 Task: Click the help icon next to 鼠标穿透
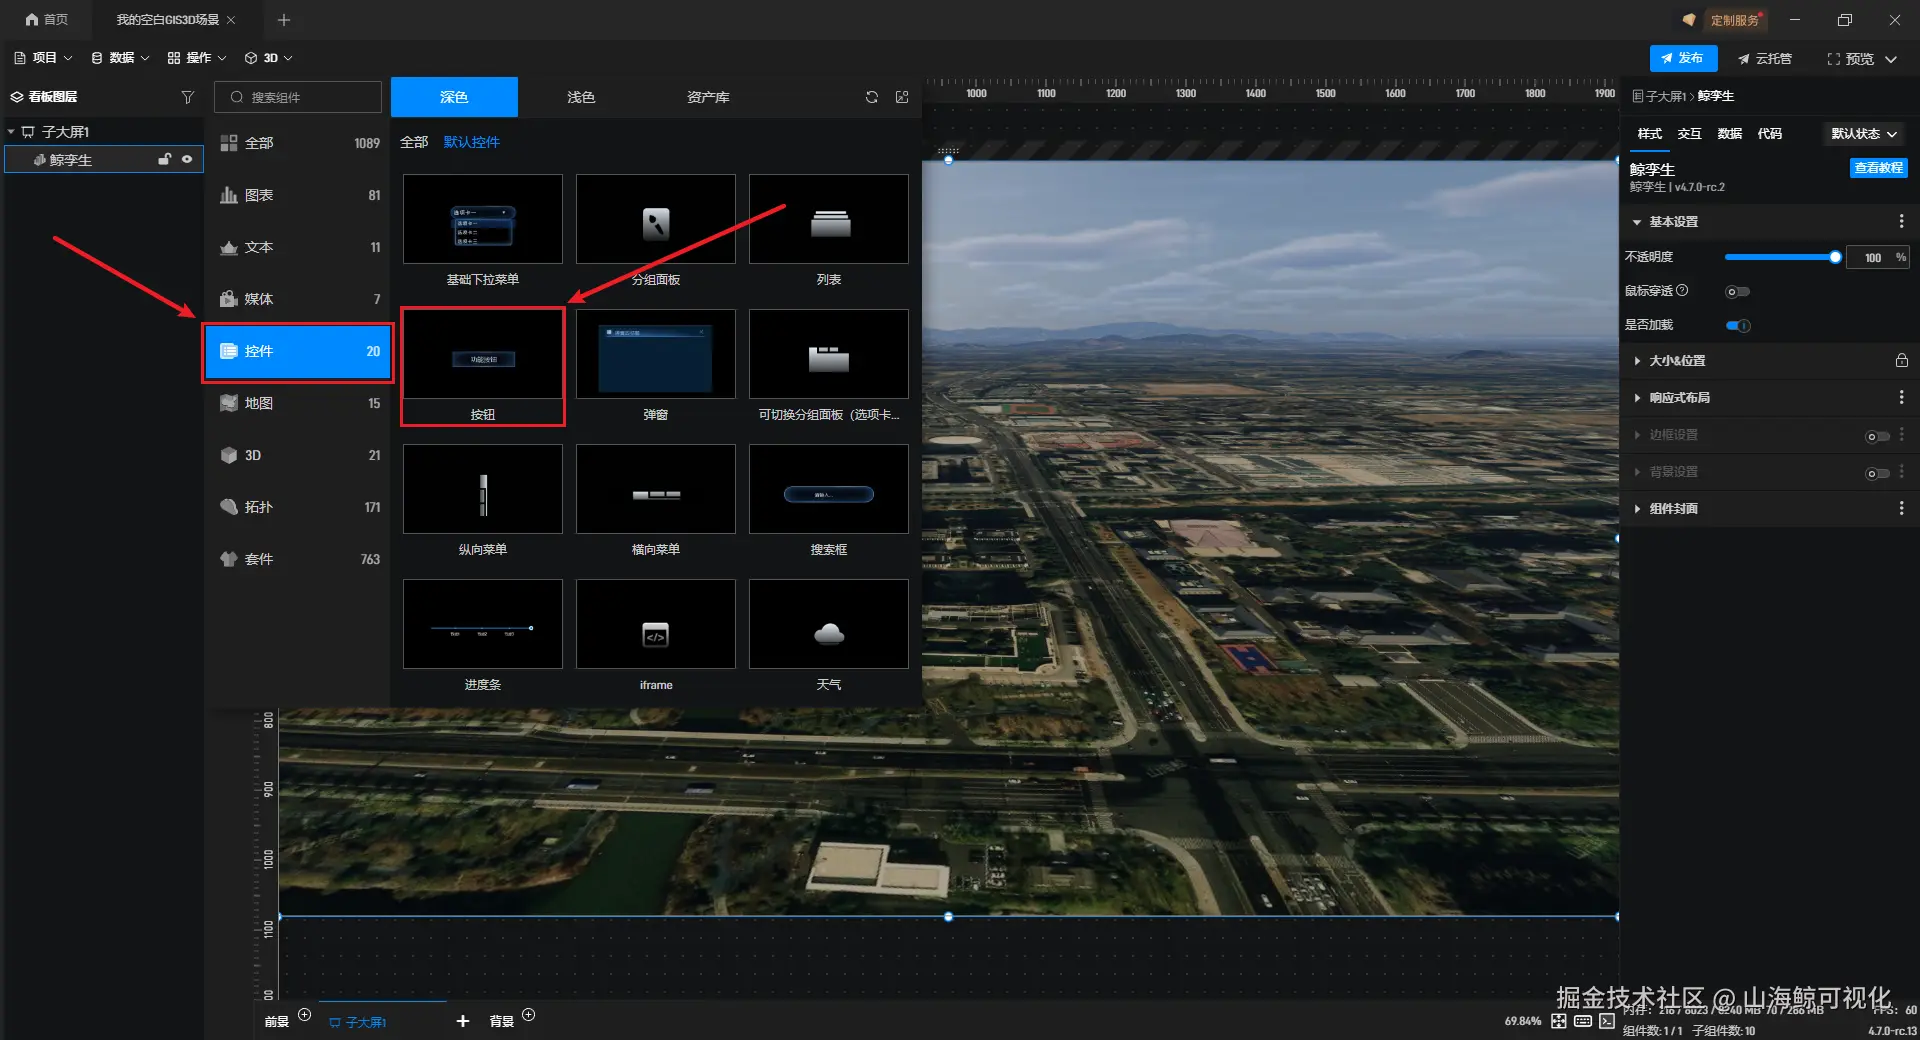click(1682, 290)
